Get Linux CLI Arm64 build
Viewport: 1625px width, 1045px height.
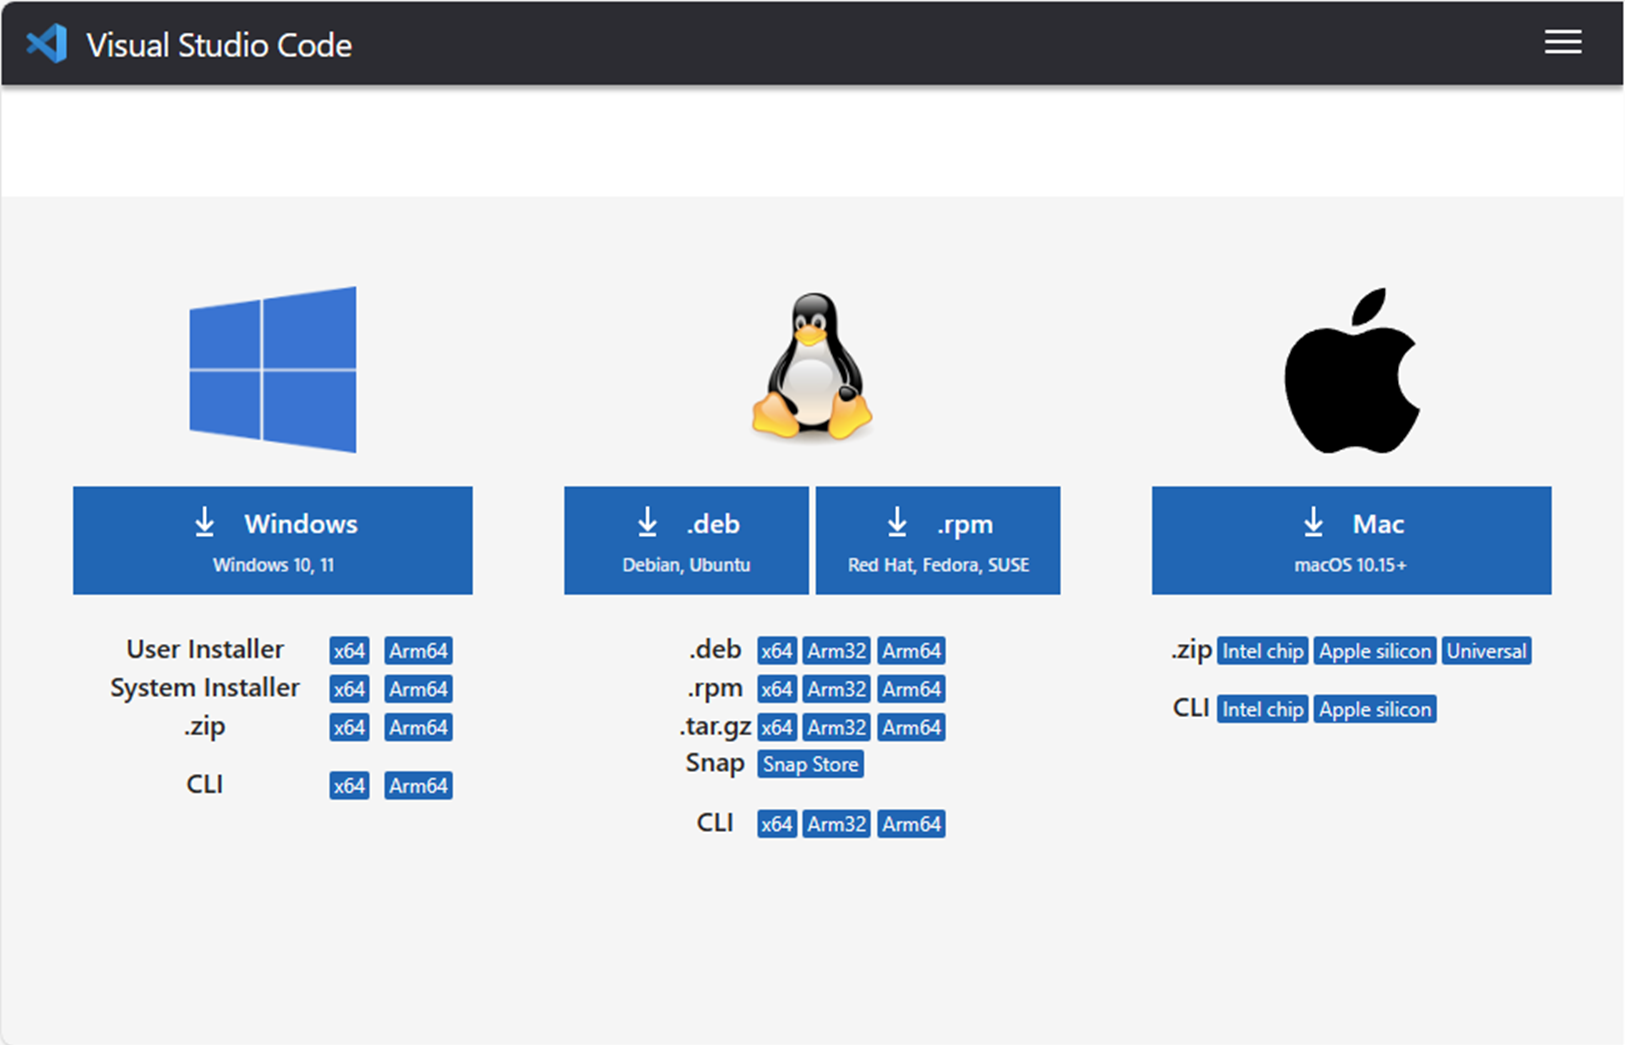(911, 824)
